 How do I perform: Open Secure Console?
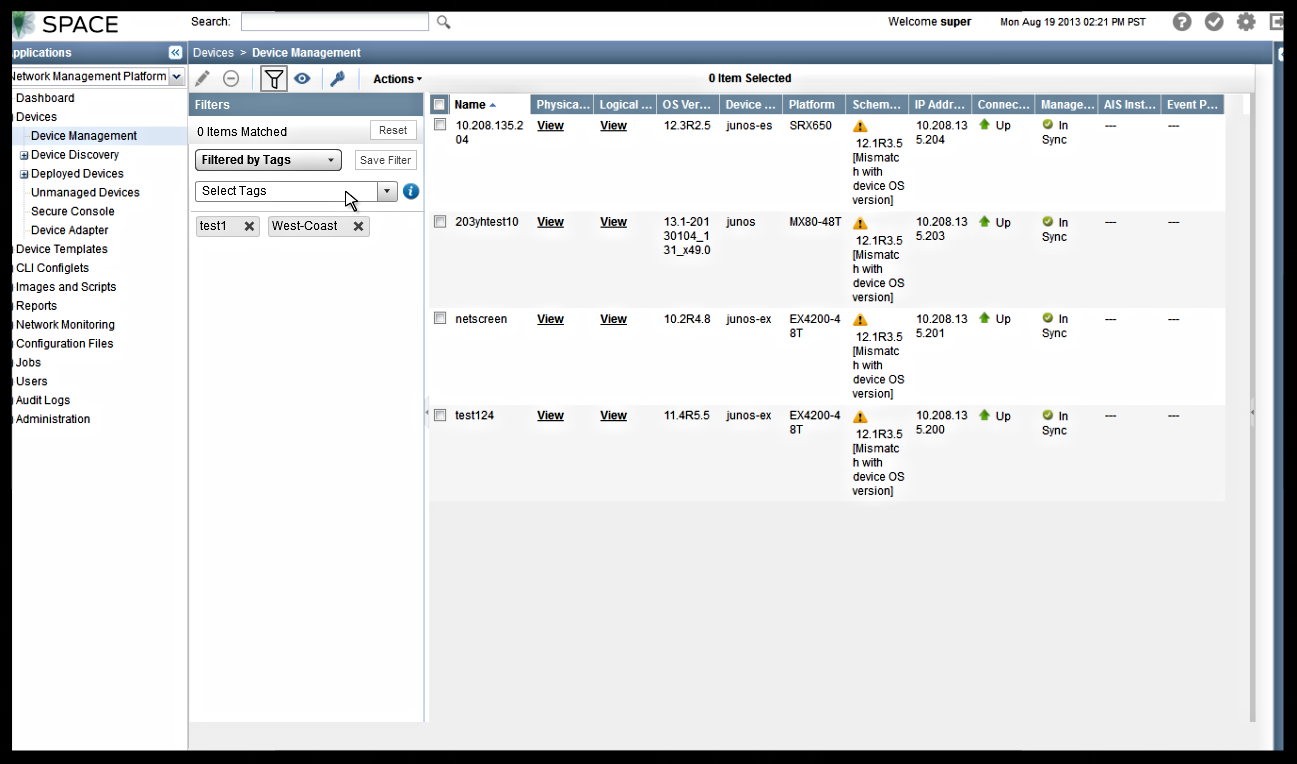[x=73, y=212]
